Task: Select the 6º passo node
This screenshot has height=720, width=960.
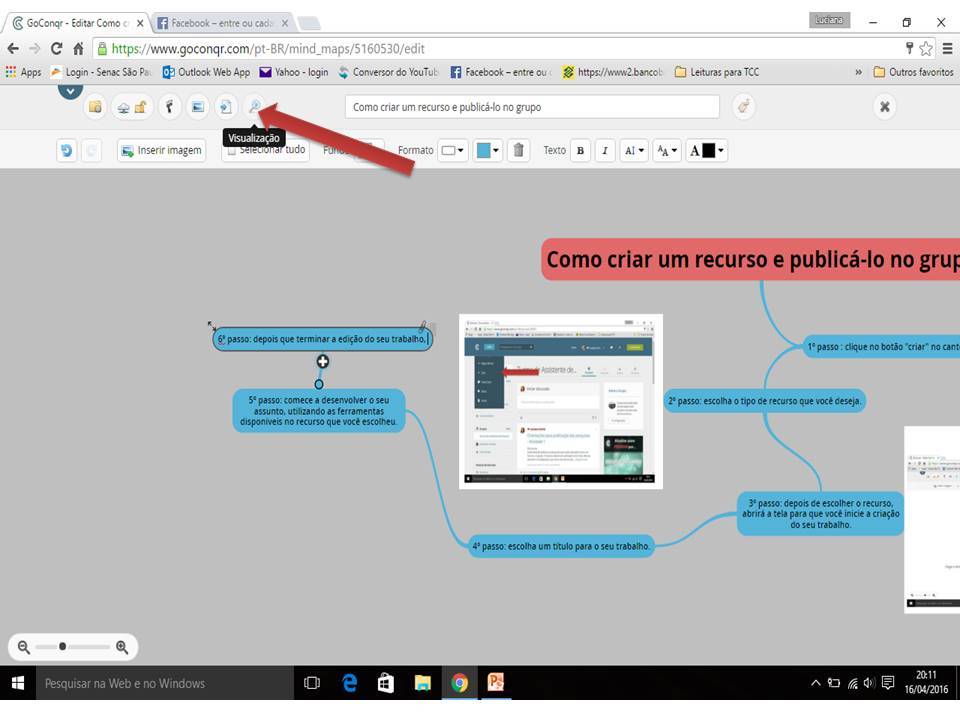Action: 323,339
